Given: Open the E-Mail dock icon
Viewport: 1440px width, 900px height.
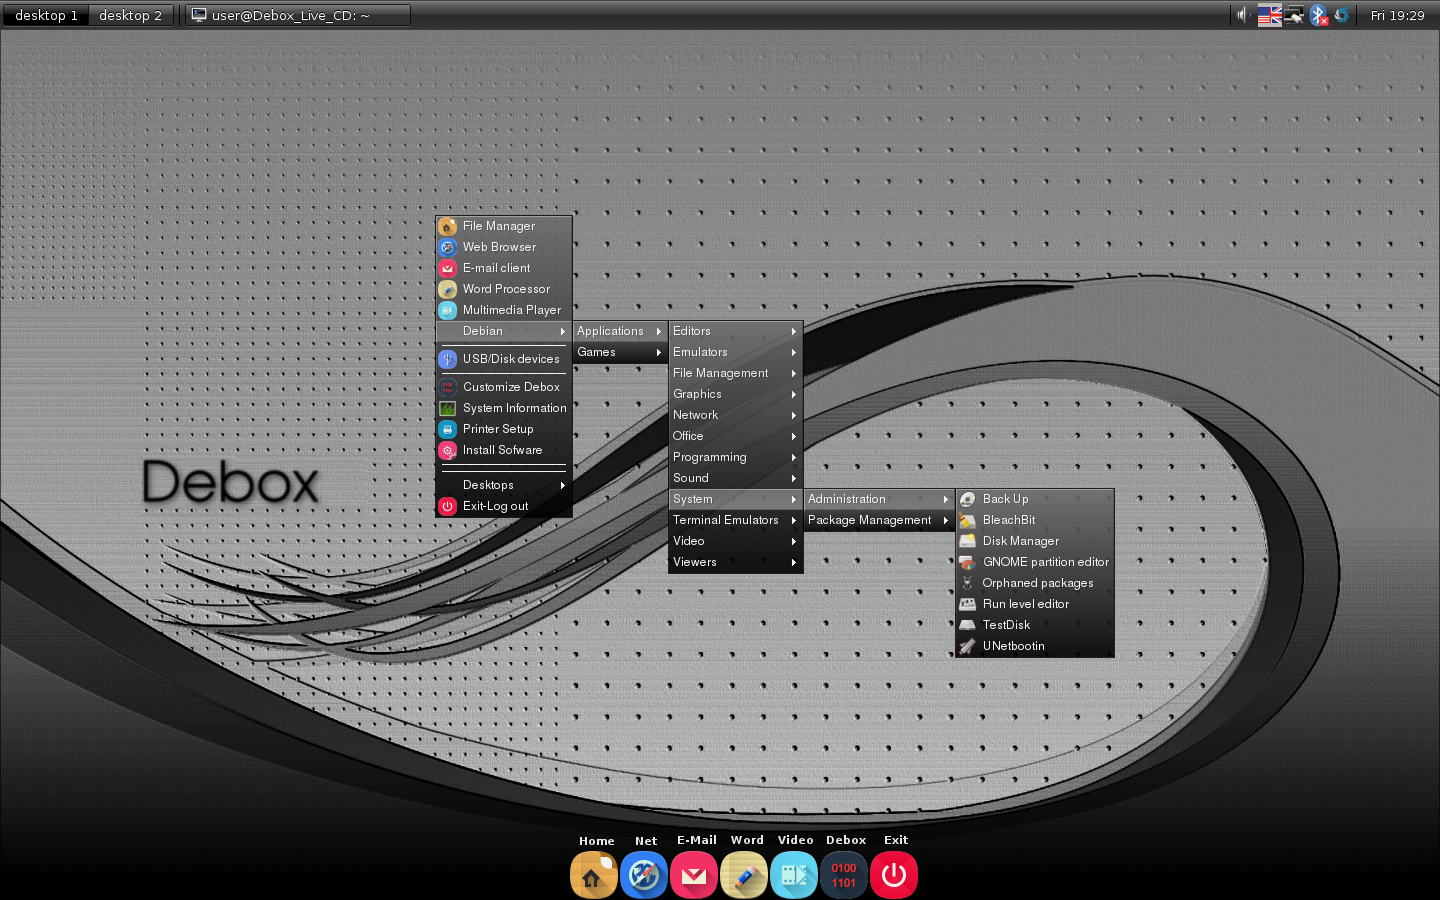Looking at the screenshot, I should click(694, 876).
